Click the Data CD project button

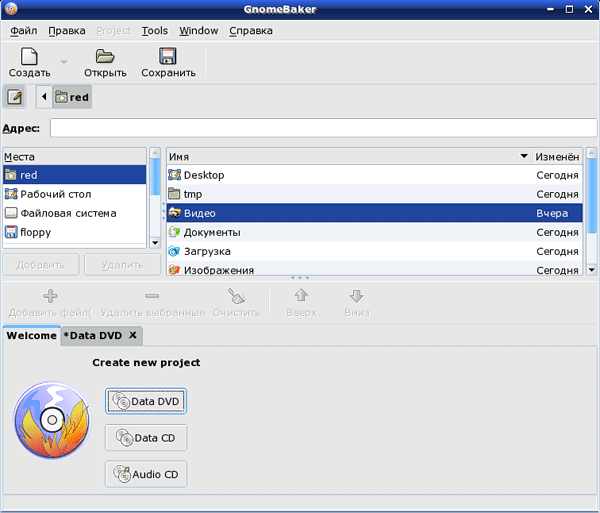146,438
